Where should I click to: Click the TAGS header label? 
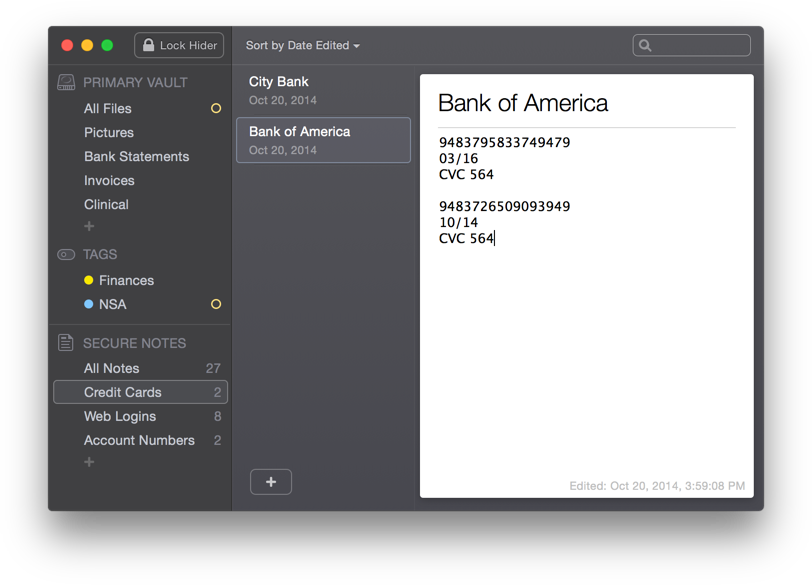[x=100, y=254]
